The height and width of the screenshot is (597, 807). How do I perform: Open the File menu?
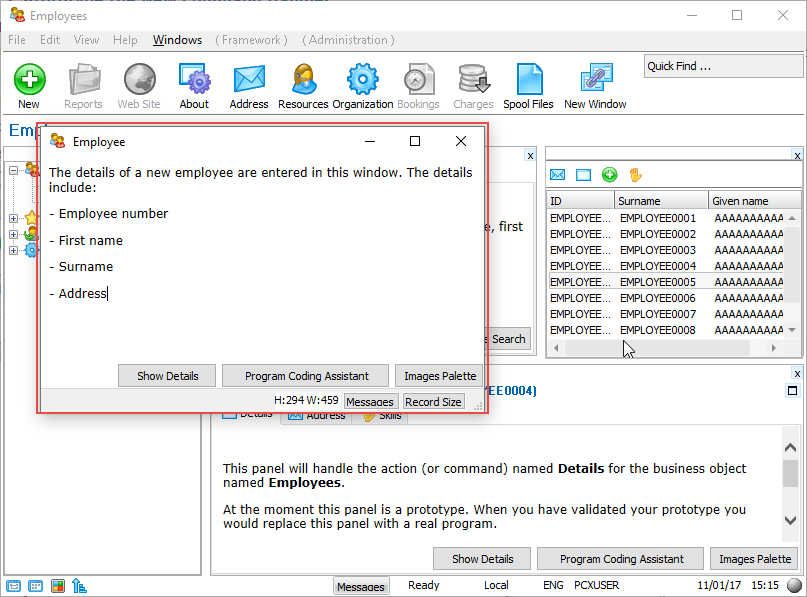[x=17, y=40]
